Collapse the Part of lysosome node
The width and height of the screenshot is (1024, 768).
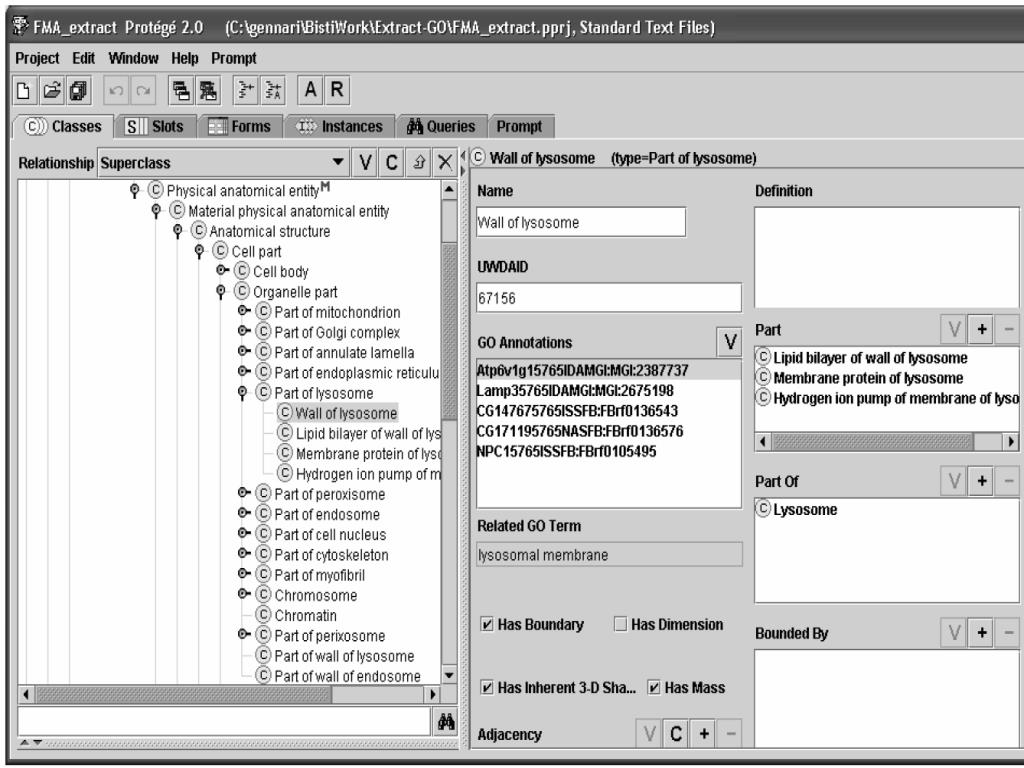(243, 392)
